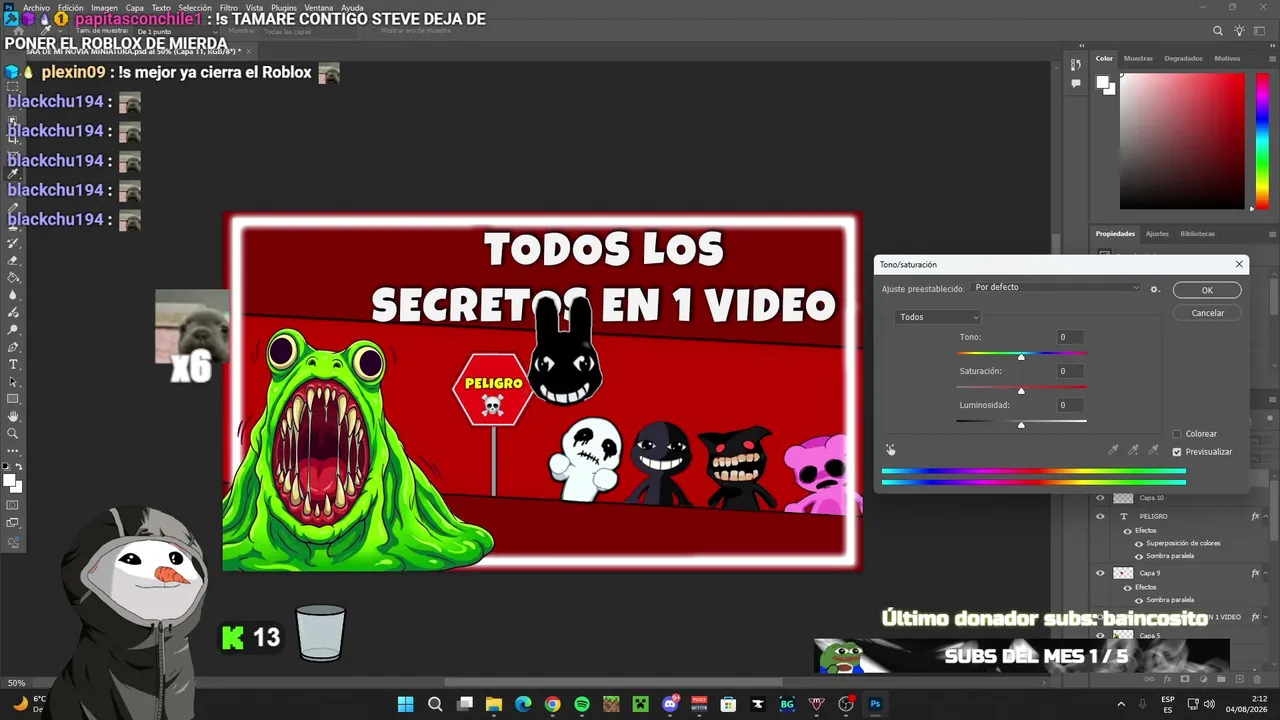
Task: Hide the PELIGRO text layer
Action: tap(1100, 516)
